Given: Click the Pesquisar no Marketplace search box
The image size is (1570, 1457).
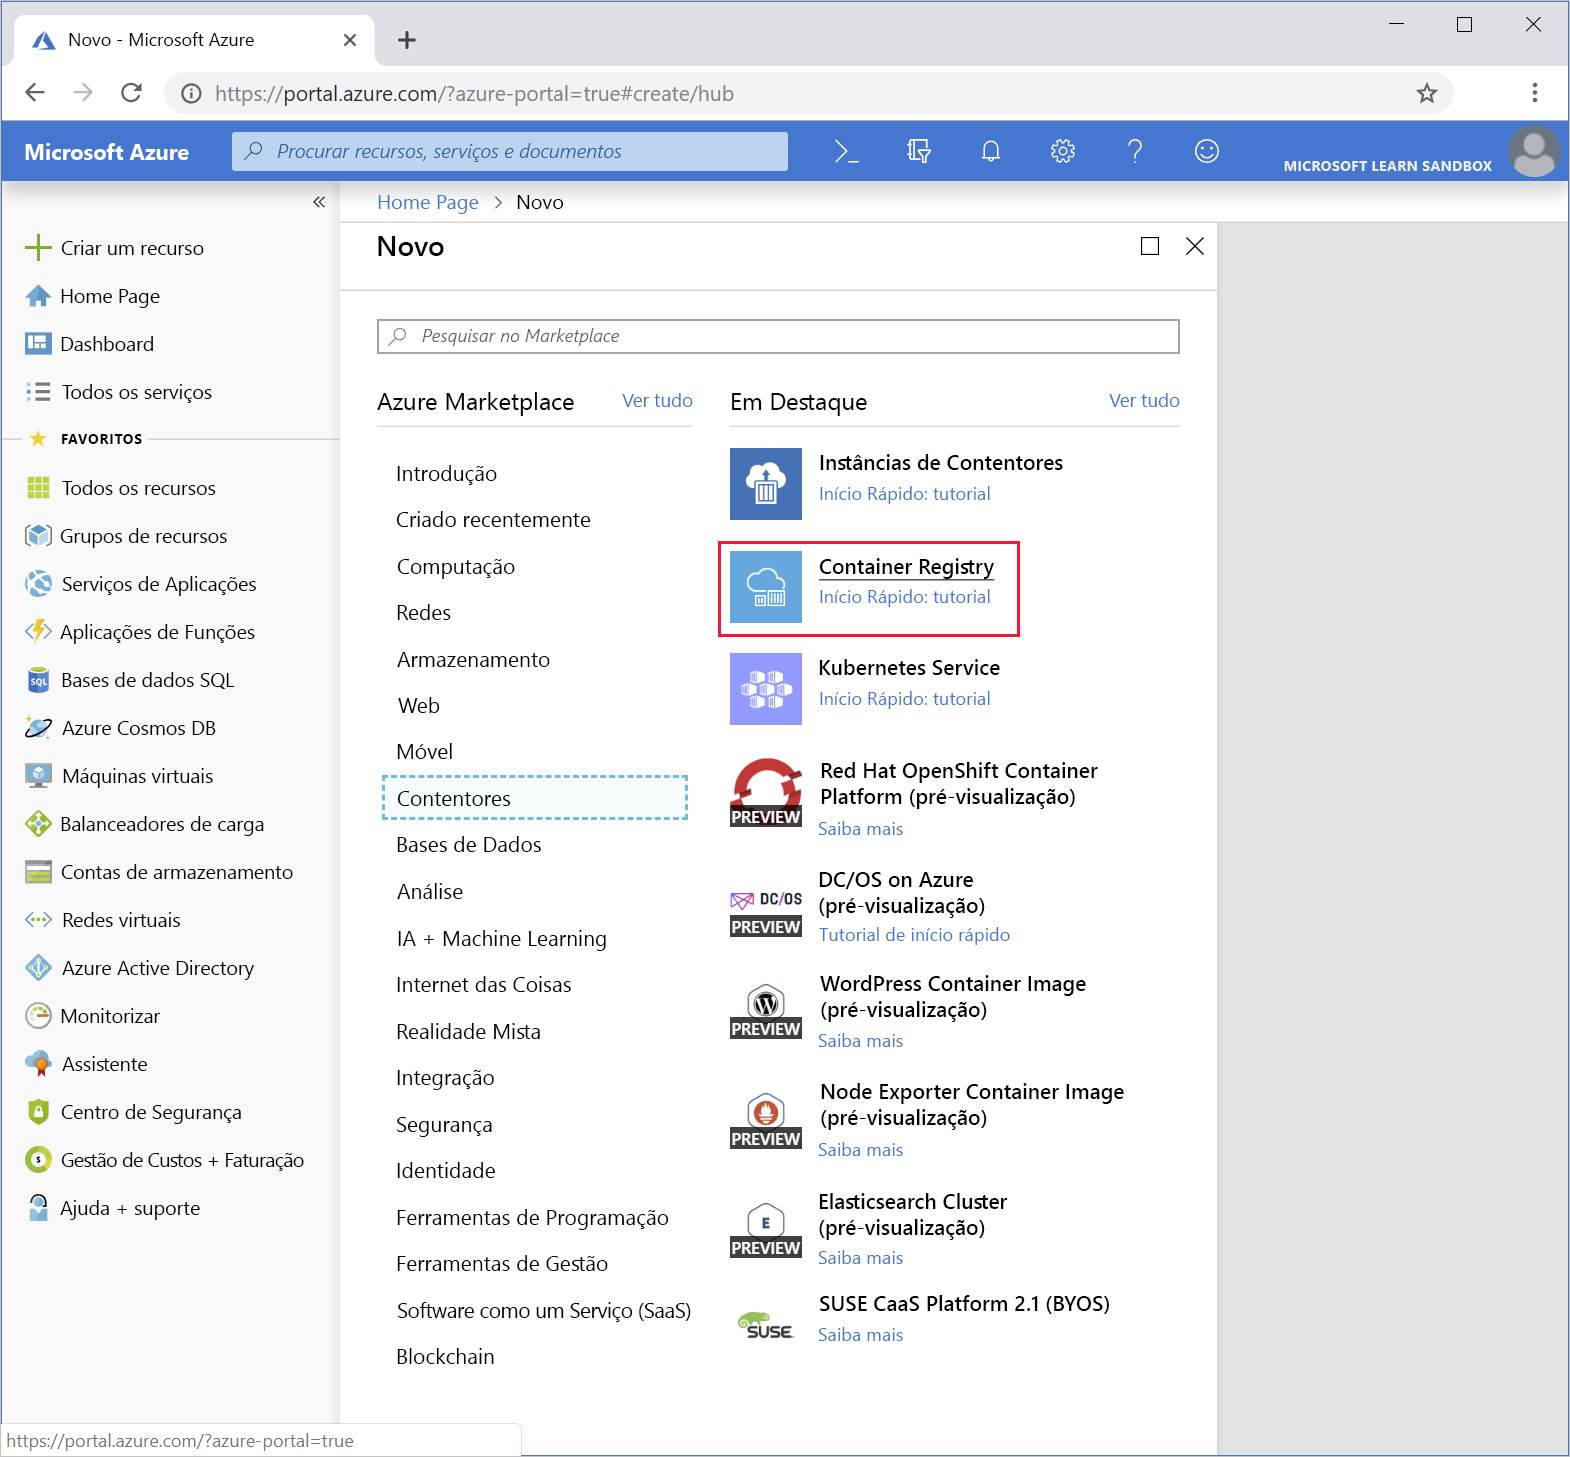Looking at the screenshot, I should (x=778, y=336).
